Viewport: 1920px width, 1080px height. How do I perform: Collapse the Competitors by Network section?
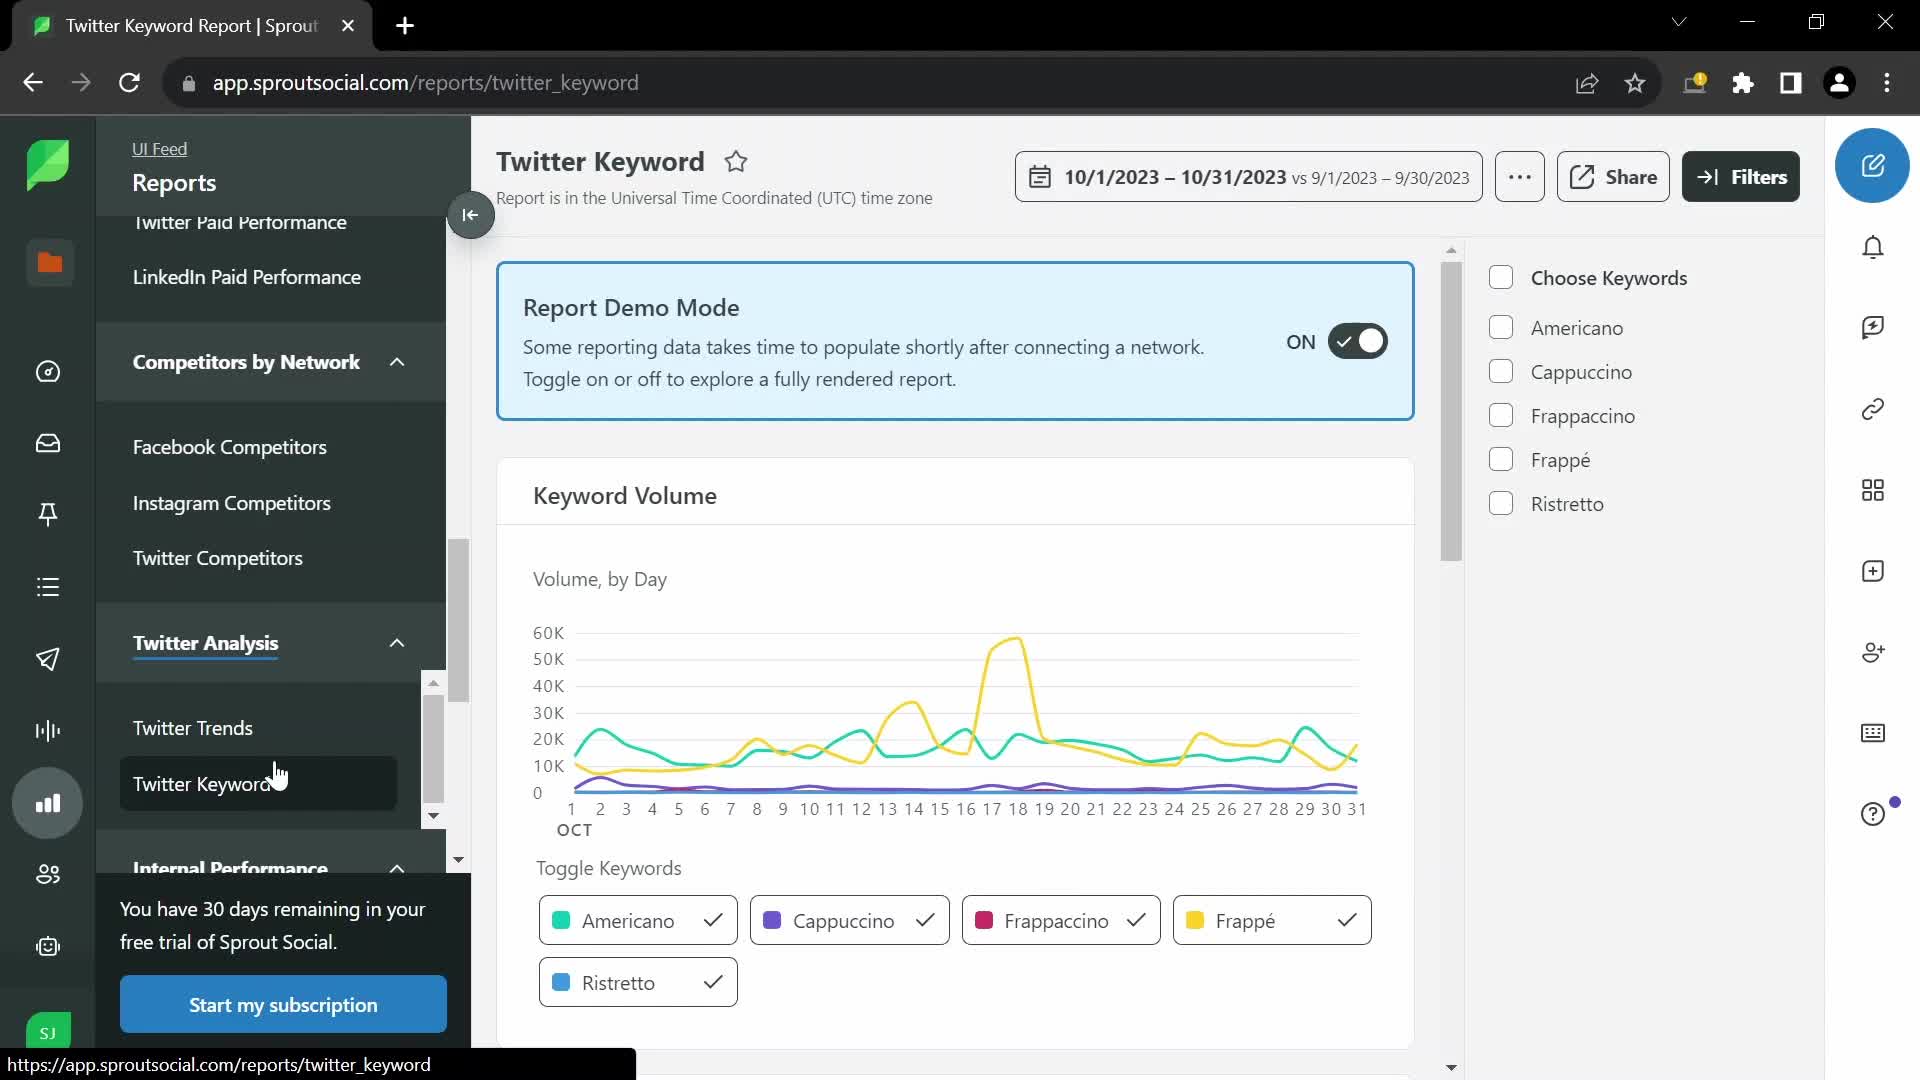pos(396,361)
